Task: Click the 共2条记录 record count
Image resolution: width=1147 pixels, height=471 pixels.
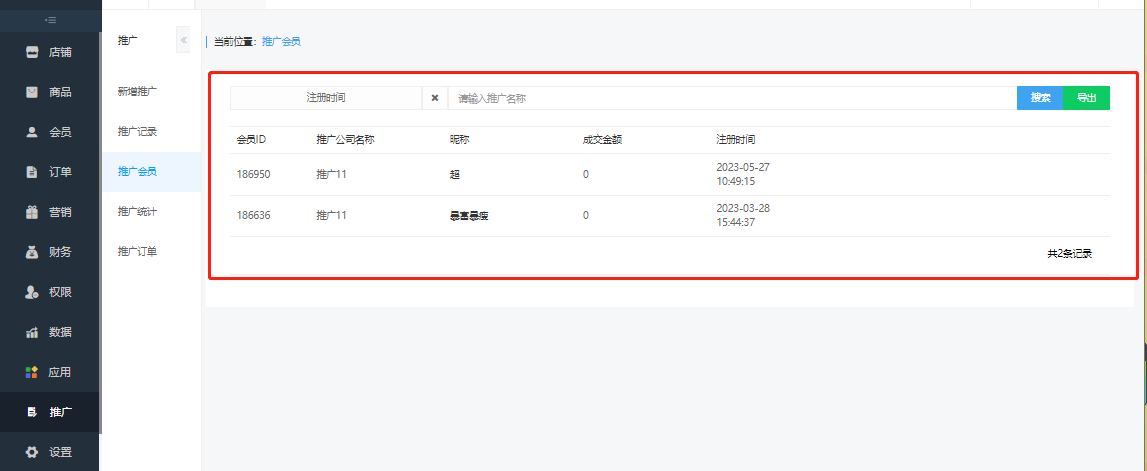Action: [x=1069, y=254]
